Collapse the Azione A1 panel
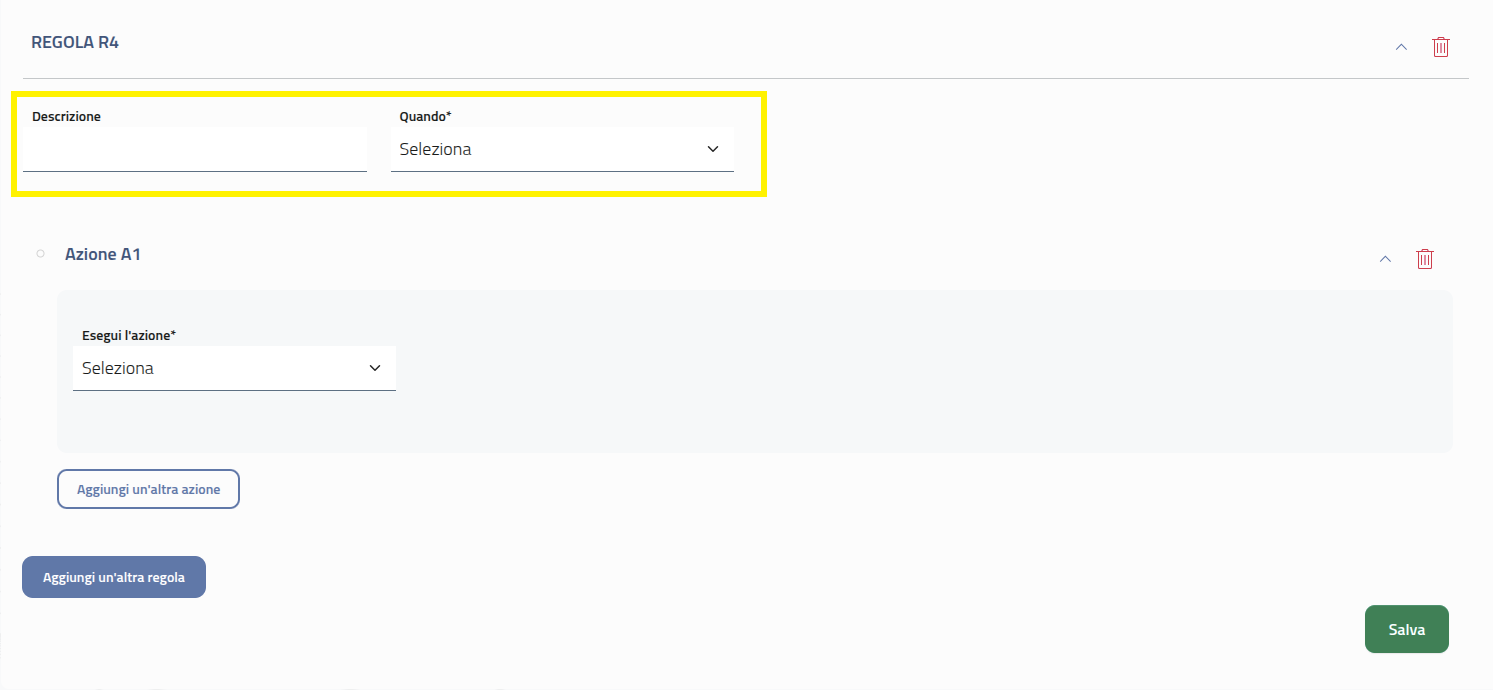Image resolution: width=1493 pixels, height=690 pixels. [1385, 259]
